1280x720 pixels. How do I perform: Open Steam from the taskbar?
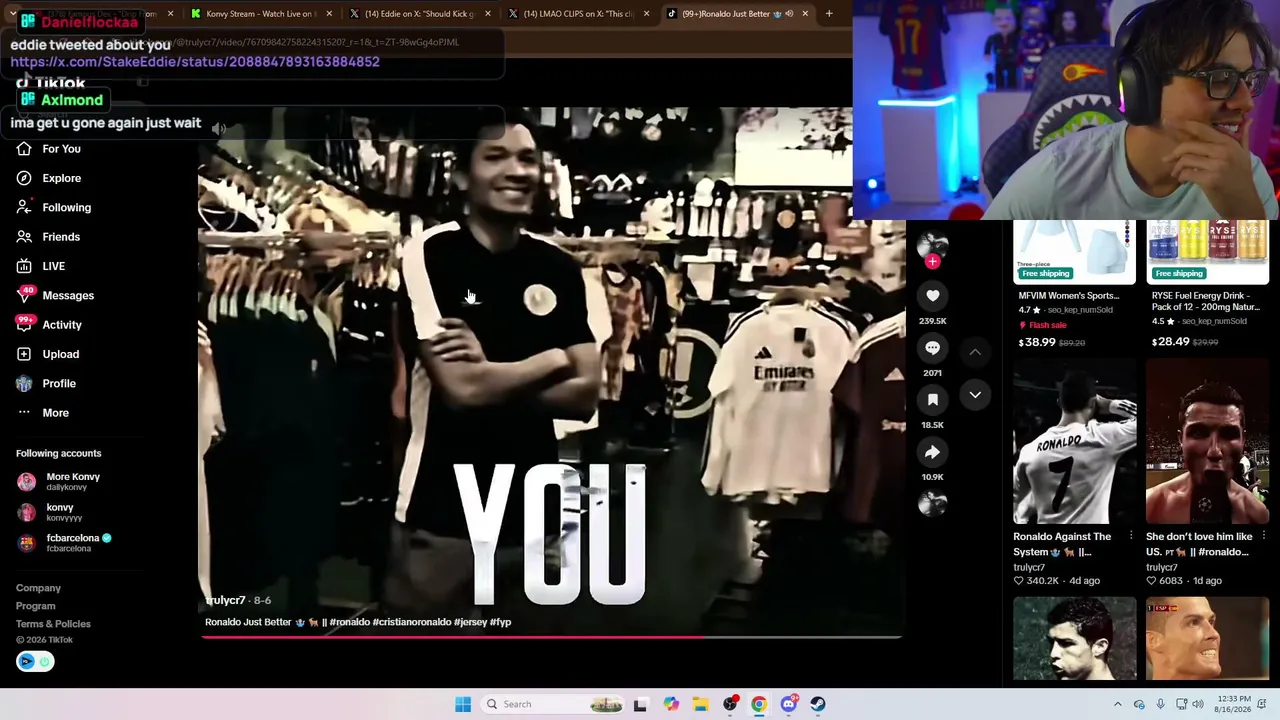coord(818,704)
